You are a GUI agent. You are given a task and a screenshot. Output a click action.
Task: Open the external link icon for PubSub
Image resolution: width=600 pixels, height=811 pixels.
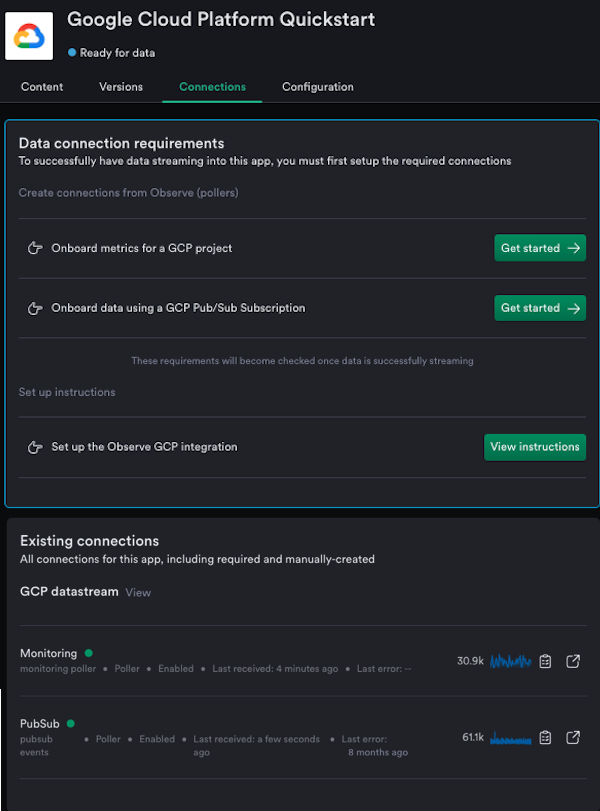(573, 737)
